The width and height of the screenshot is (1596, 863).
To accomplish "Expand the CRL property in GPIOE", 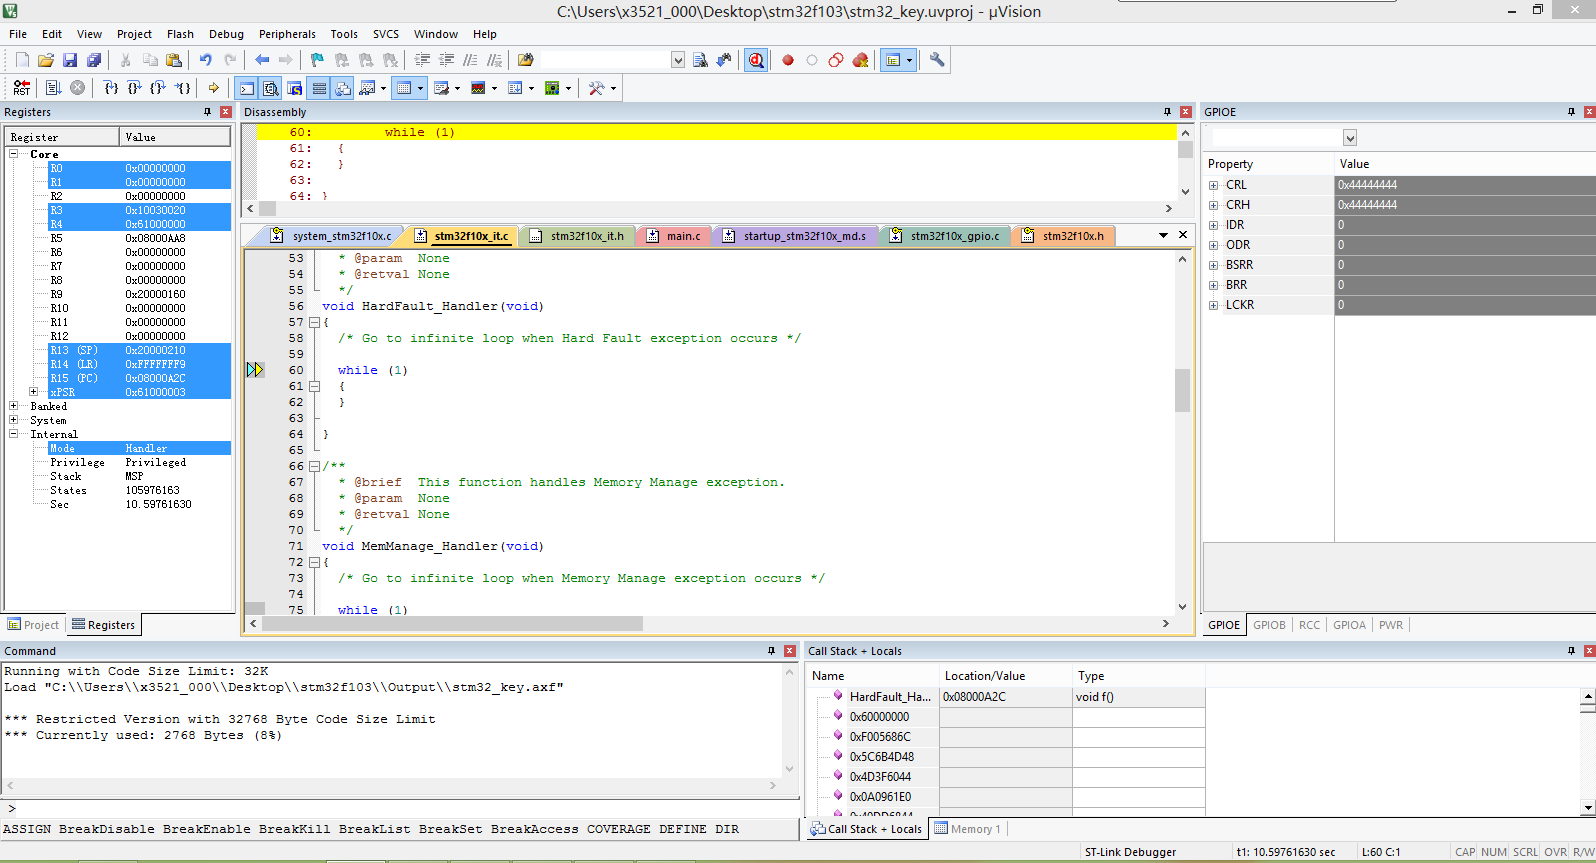I will (x=1214, y=185).
